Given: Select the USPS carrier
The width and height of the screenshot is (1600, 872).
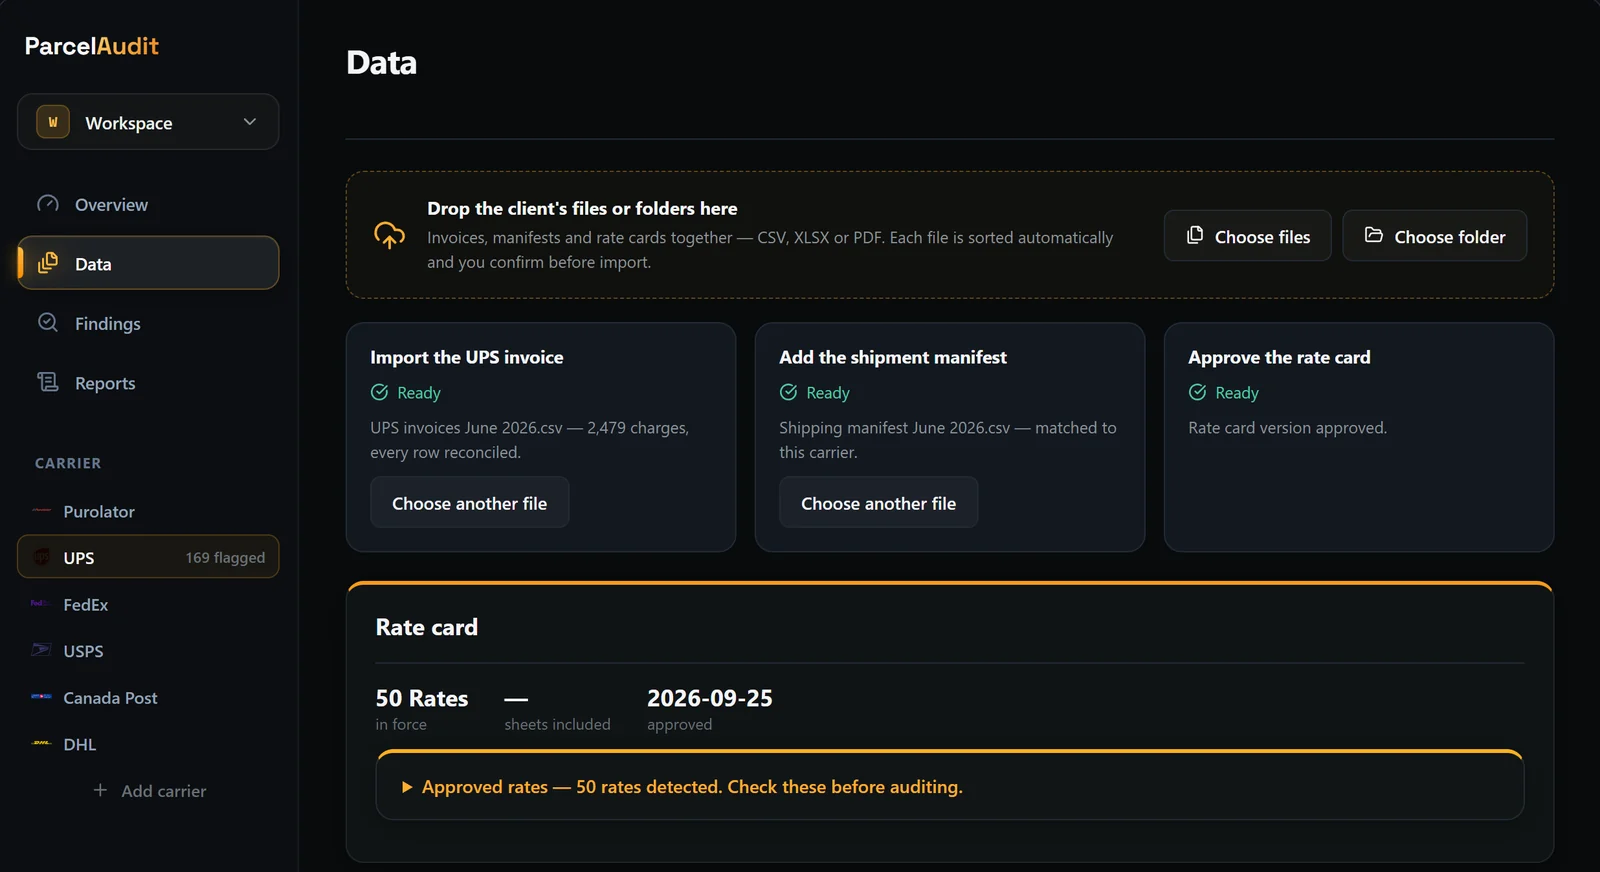Looking at the screenshot, I should point(148,651).
